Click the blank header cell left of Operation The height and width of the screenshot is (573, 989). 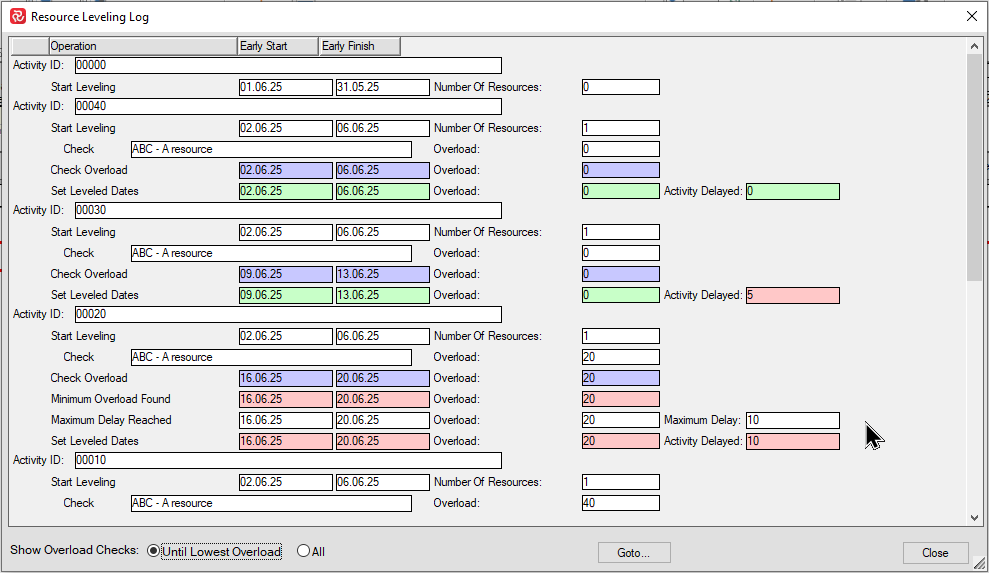[30, 46]
